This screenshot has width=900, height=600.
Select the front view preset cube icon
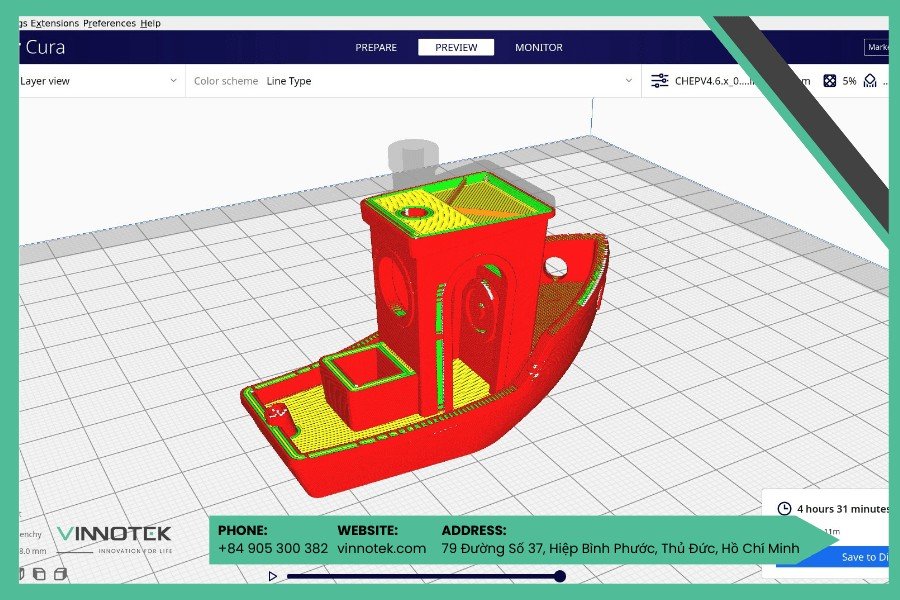38,573
